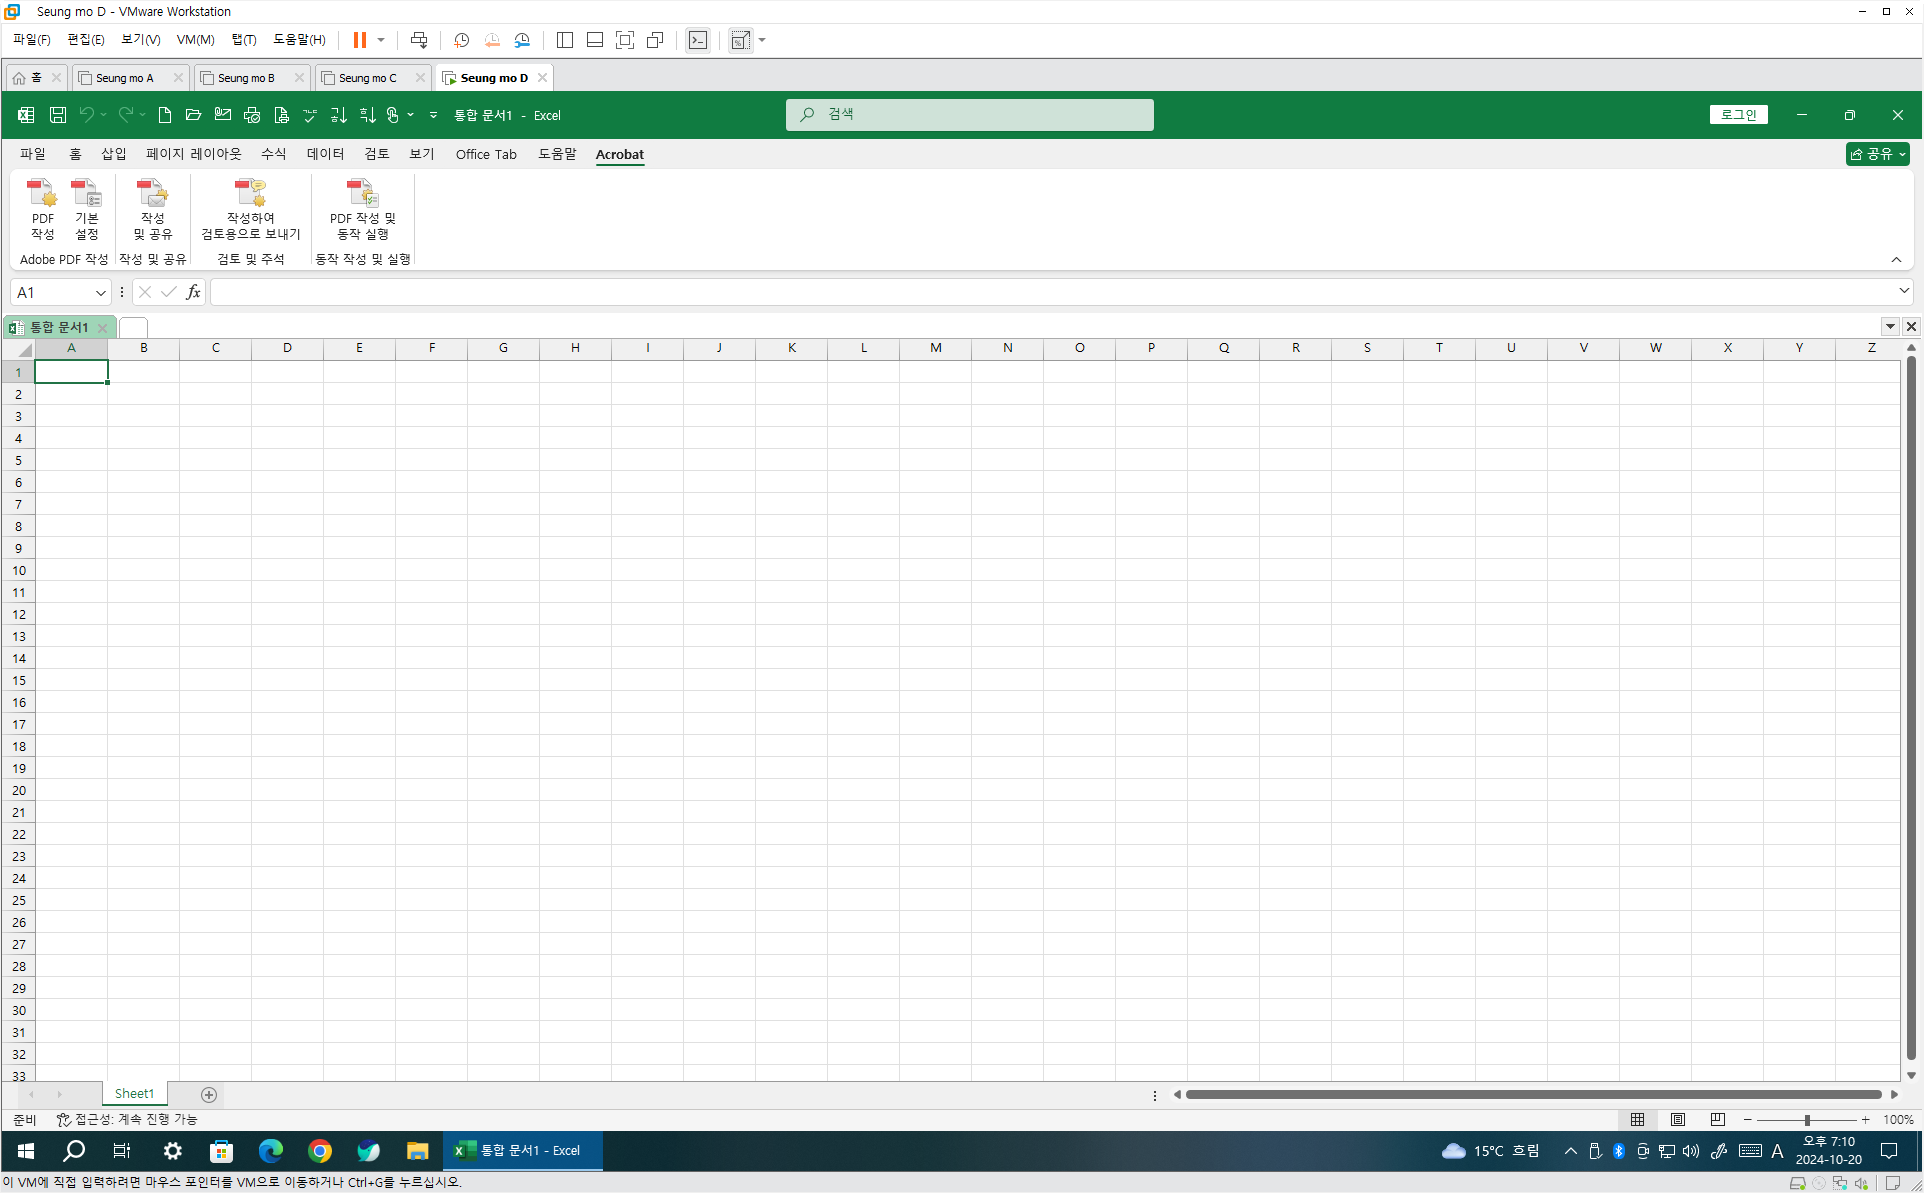Switch to Seung mo B VM tab

(x=246, y=78)
